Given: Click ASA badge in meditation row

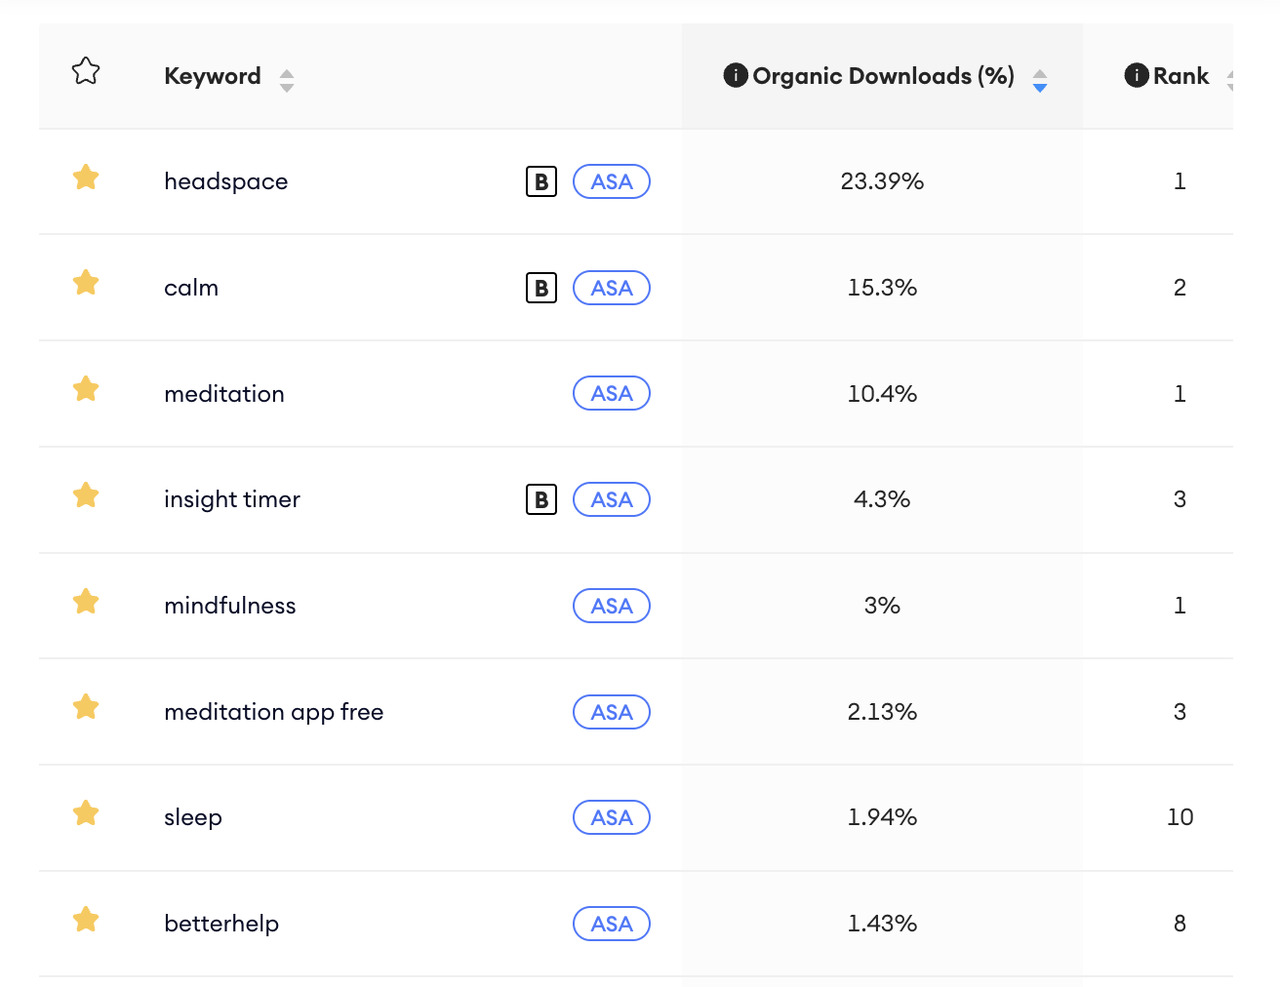Looking at the screenshot, I should pyautogui.click(x=612, y=393).
